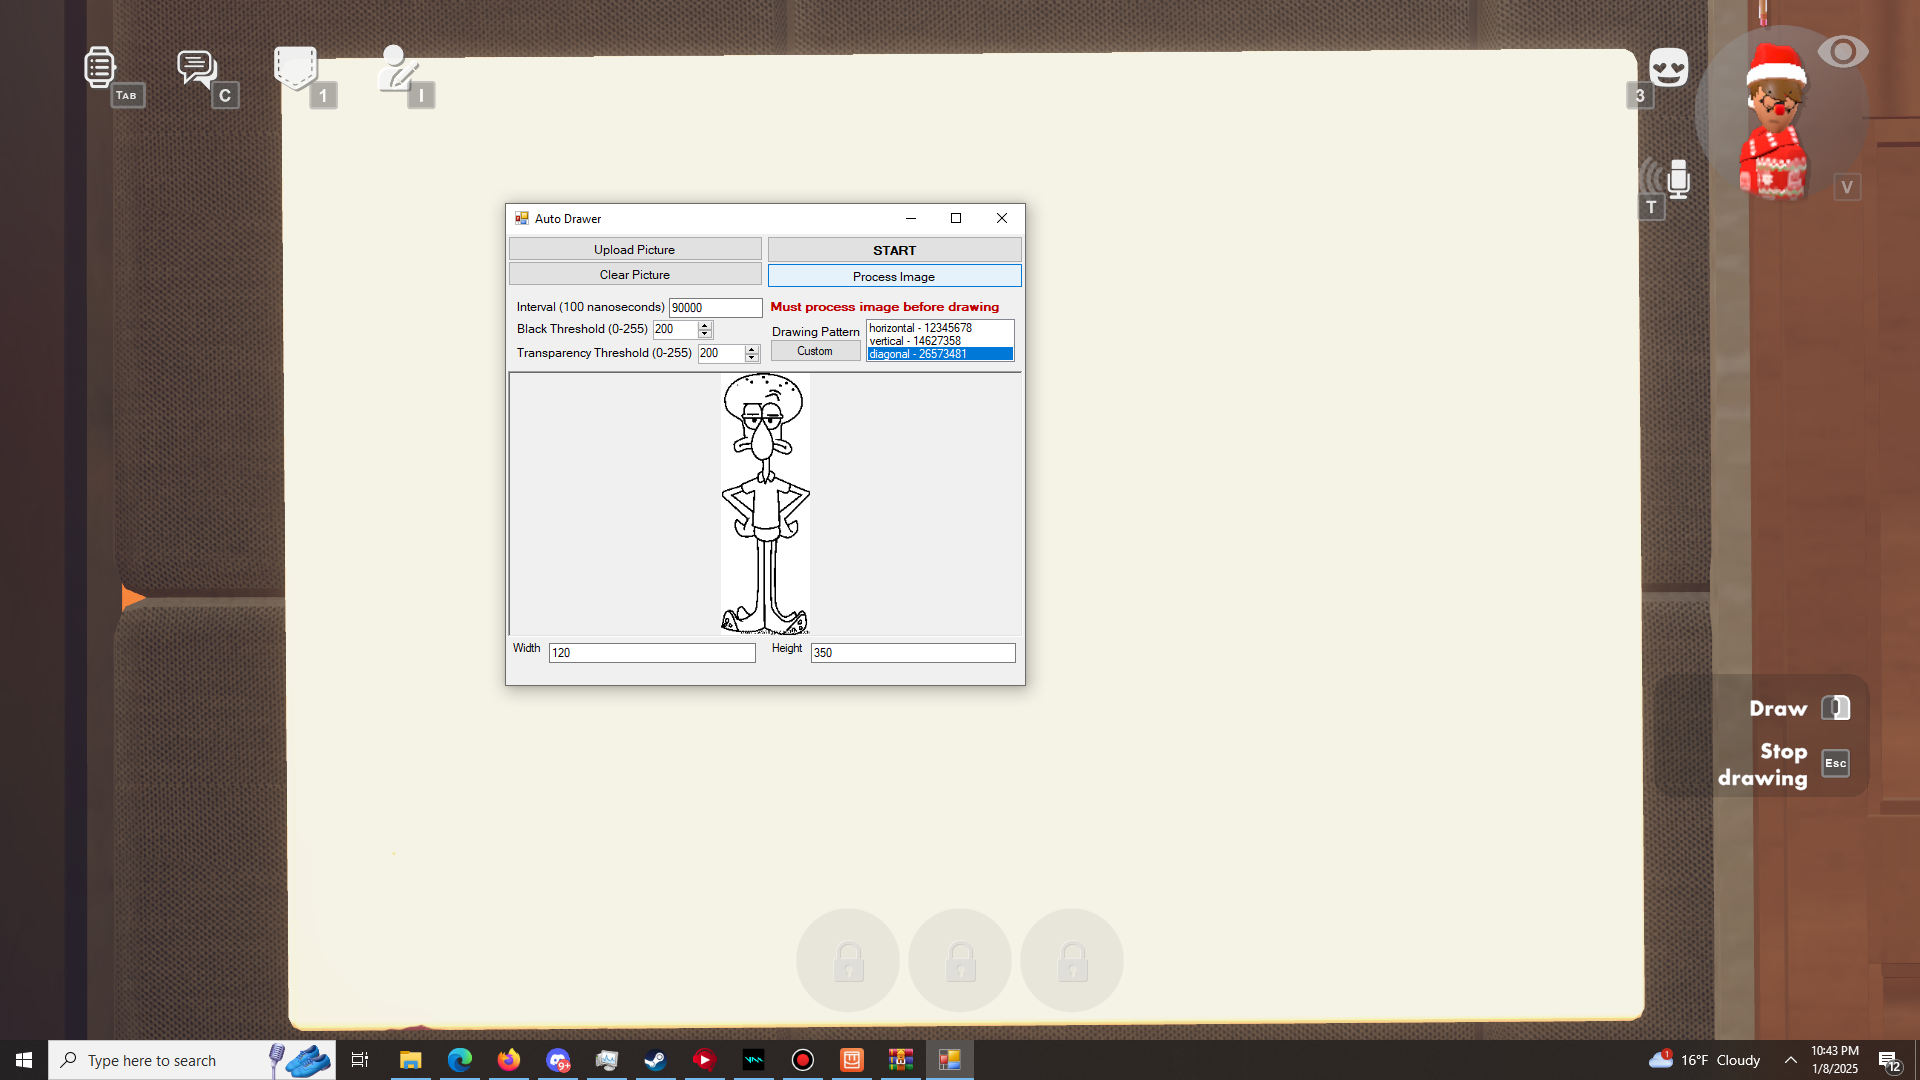This screenshot has width=1920, height=1080.
Task: Click the Process Image button
Action: [894, 276]
